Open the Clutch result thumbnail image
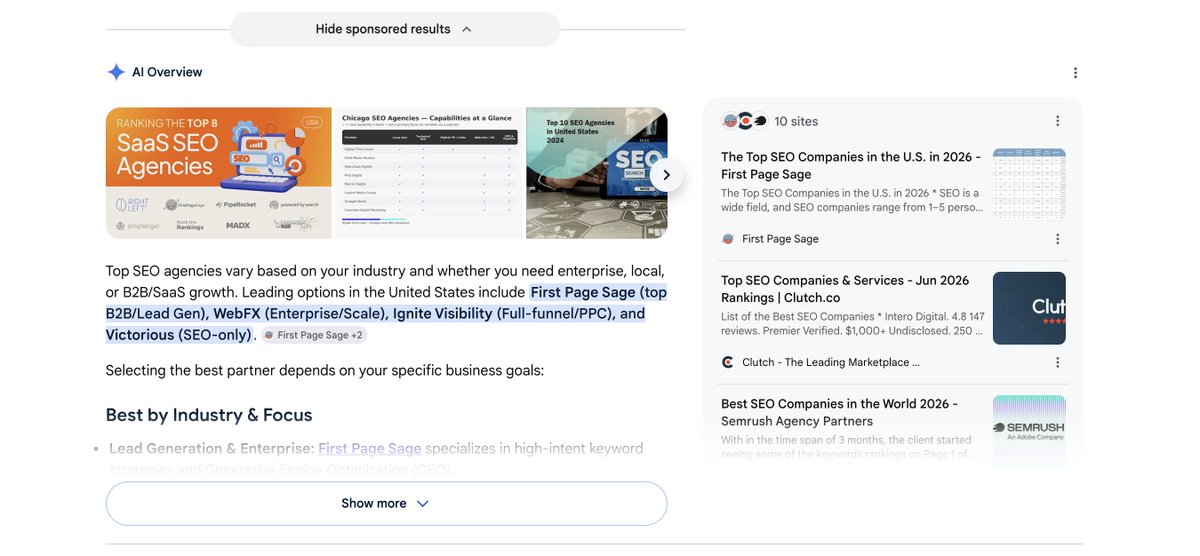The width and height of the screenshot is (1200, 556). tap(1029, 308)
